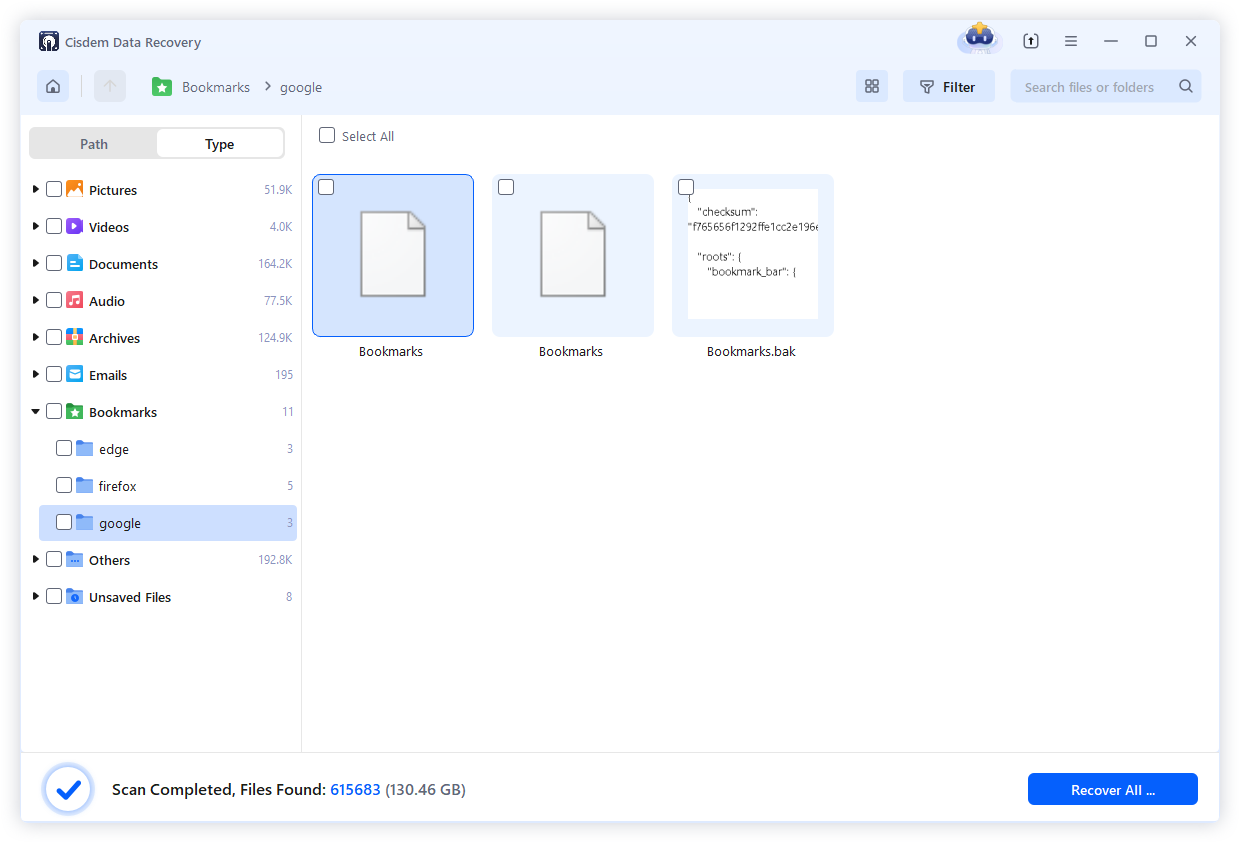1240x843 pixels.
Task: Expand the Documents tree item
Action: click(37, 263)
